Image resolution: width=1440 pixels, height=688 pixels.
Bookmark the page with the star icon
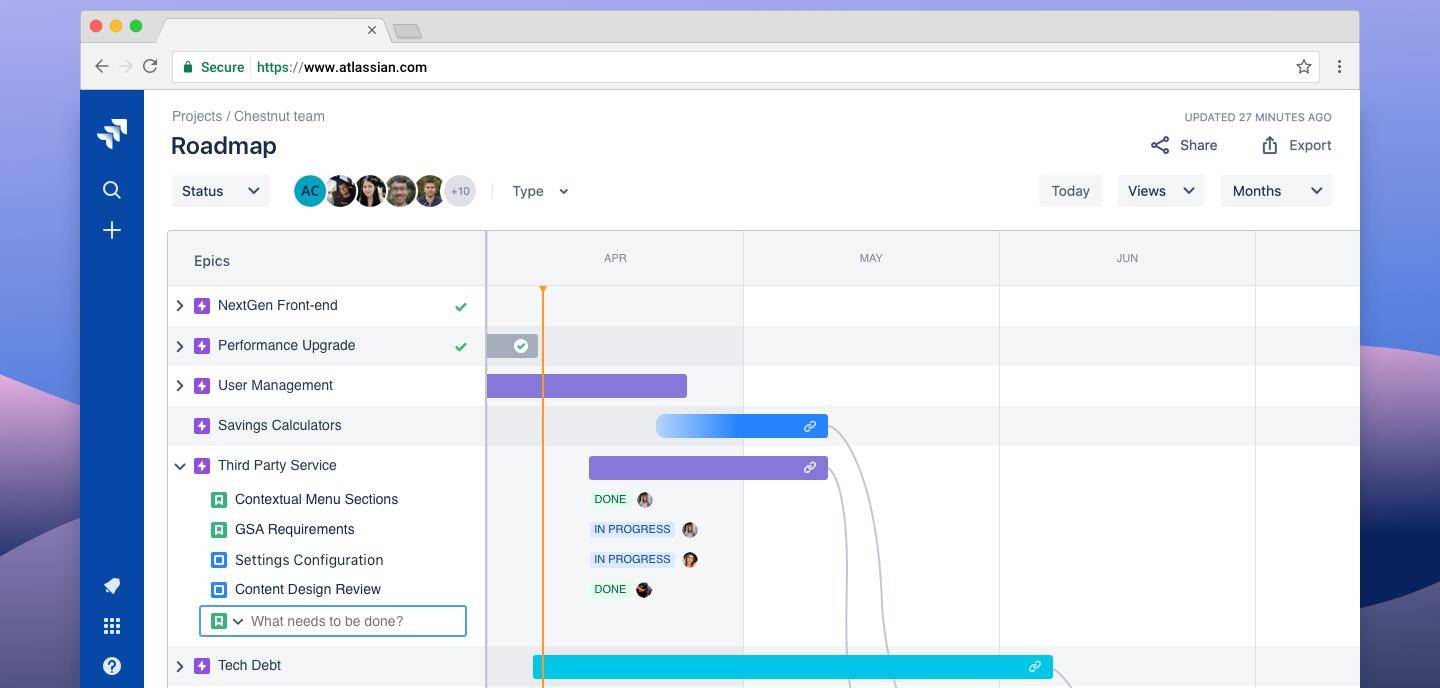tap(1304, 67)
